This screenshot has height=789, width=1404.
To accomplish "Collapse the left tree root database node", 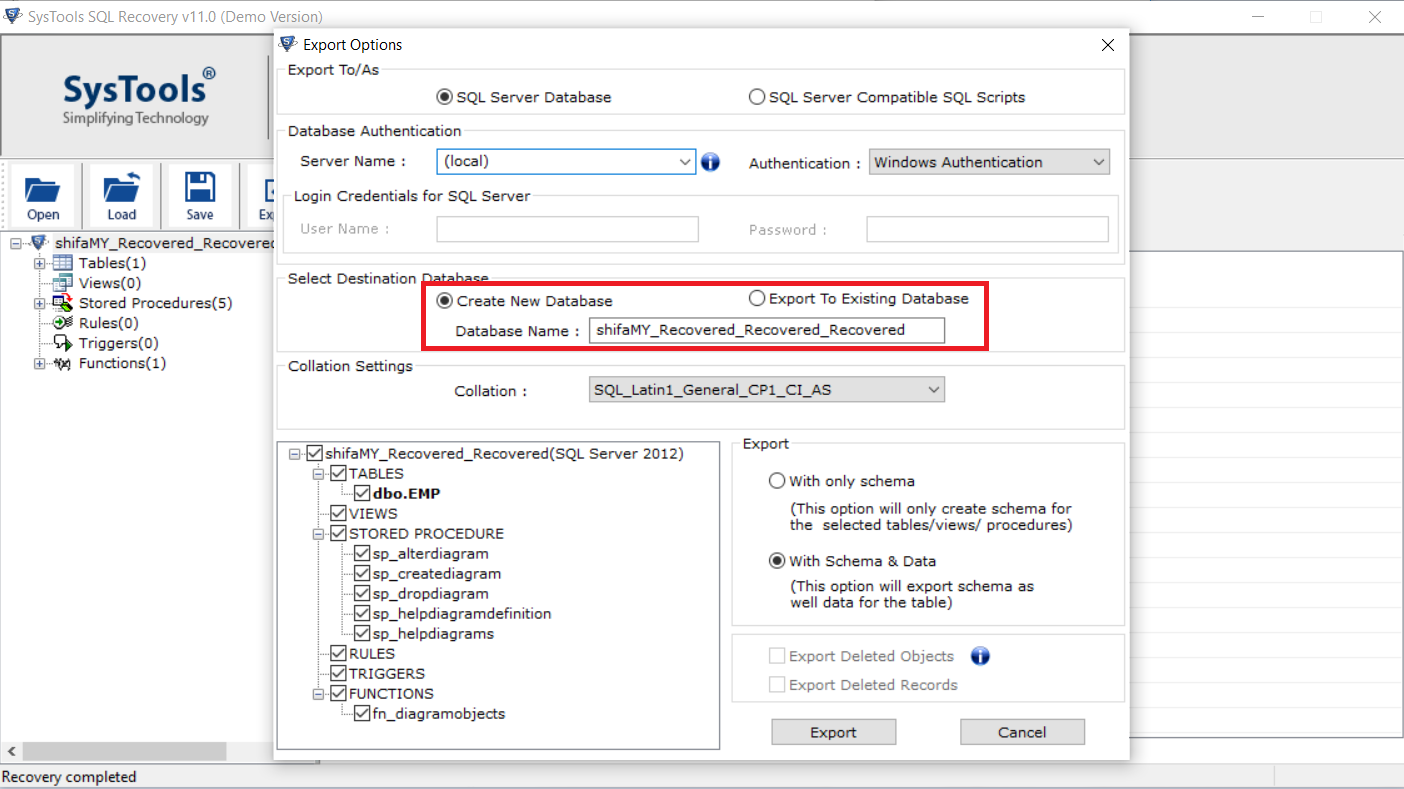I will 16,243.
